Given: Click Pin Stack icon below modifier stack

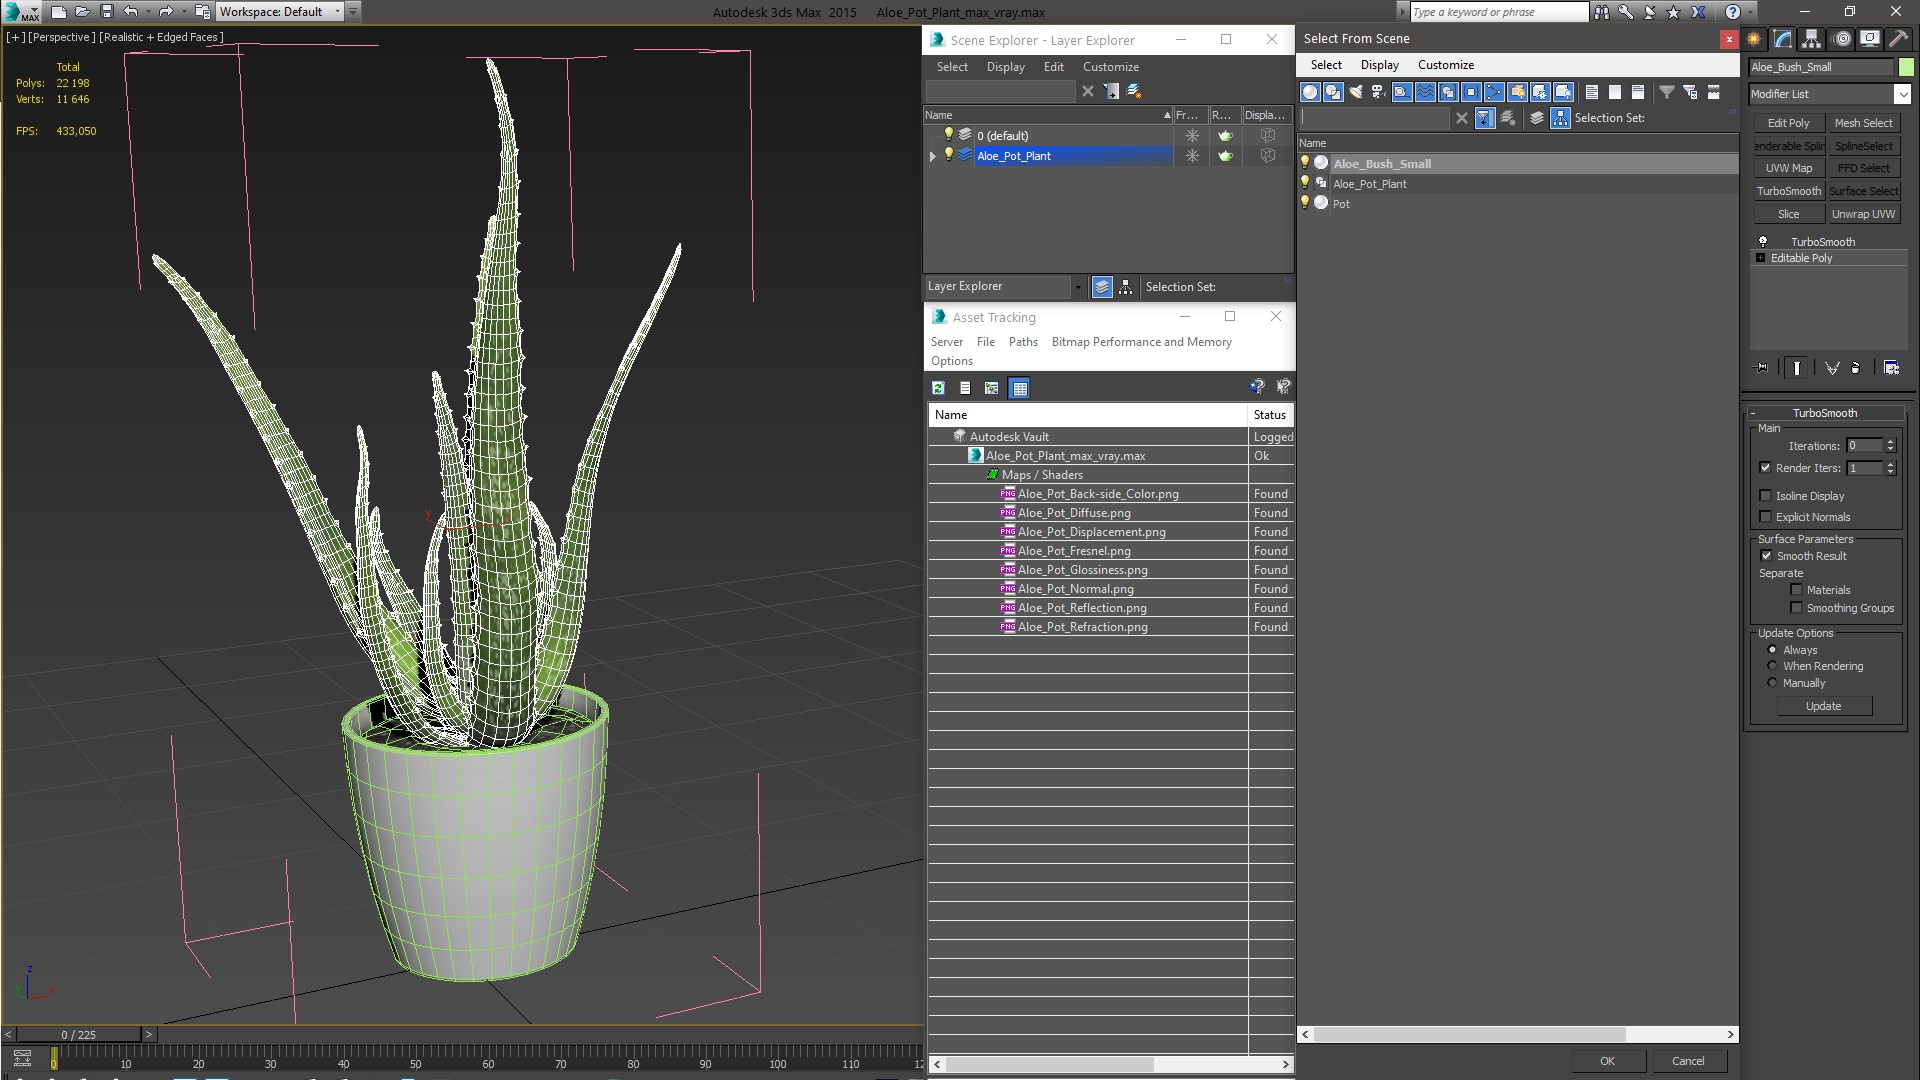Looking at the screenshot, I should tap(1762, 368).
